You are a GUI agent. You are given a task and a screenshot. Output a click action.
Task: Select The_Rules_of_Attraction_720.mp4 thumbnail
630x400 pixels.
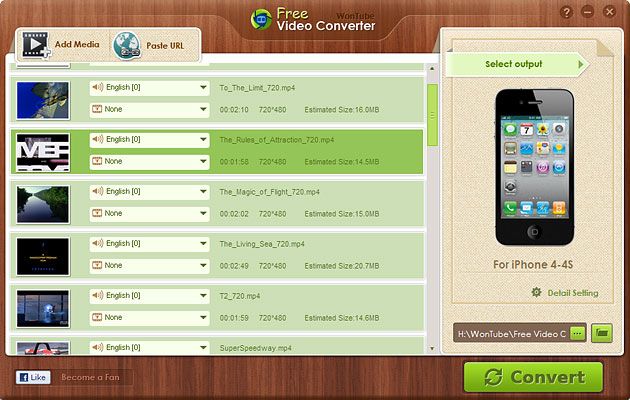[x=42, y=150]
